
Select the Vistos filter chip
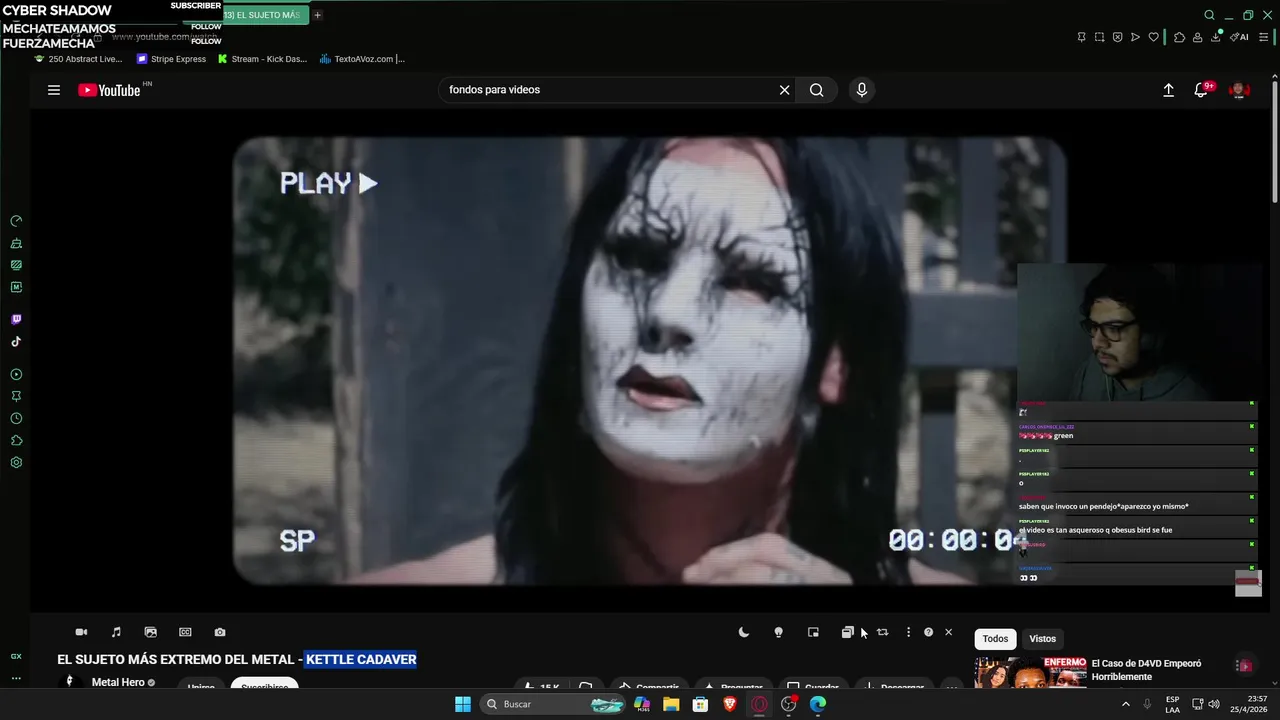(x=1043, y=639)
